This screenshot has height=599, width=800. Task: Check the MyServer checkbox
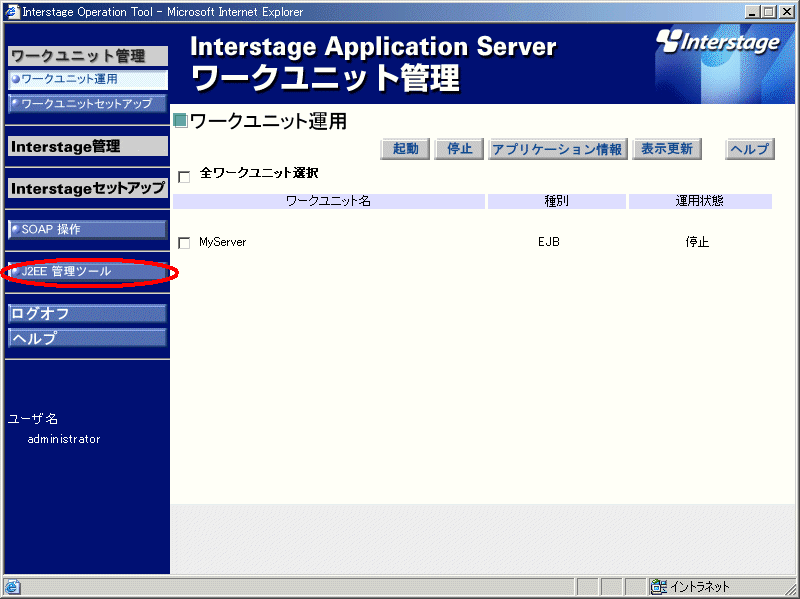[184, 243]
